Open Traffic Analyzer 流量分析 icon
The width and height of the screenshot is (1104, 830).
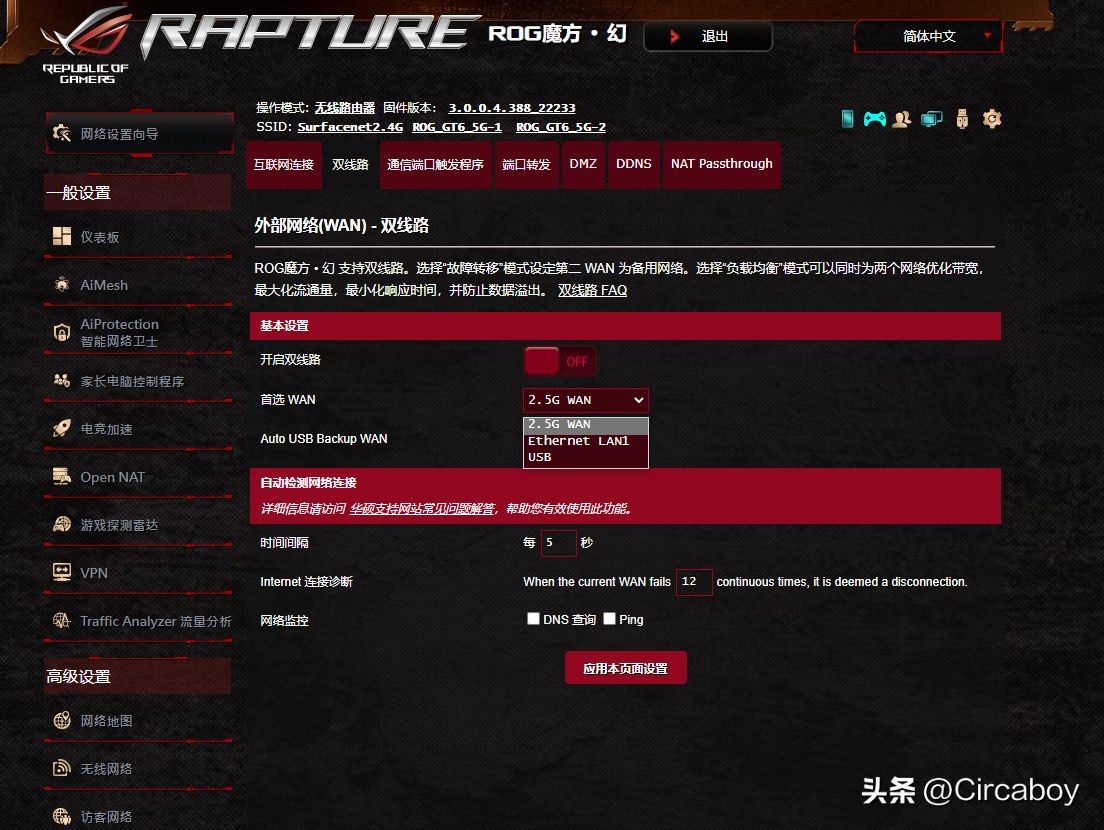[x=62, y=620]
